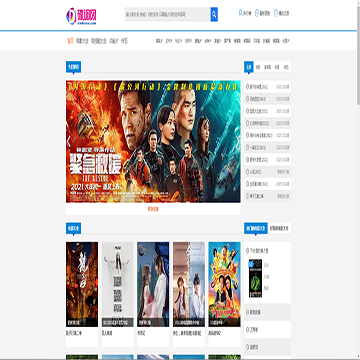Open small green poster in right sidebar
The width and height of the screenshot is (360, 360).
pos(255,278)
